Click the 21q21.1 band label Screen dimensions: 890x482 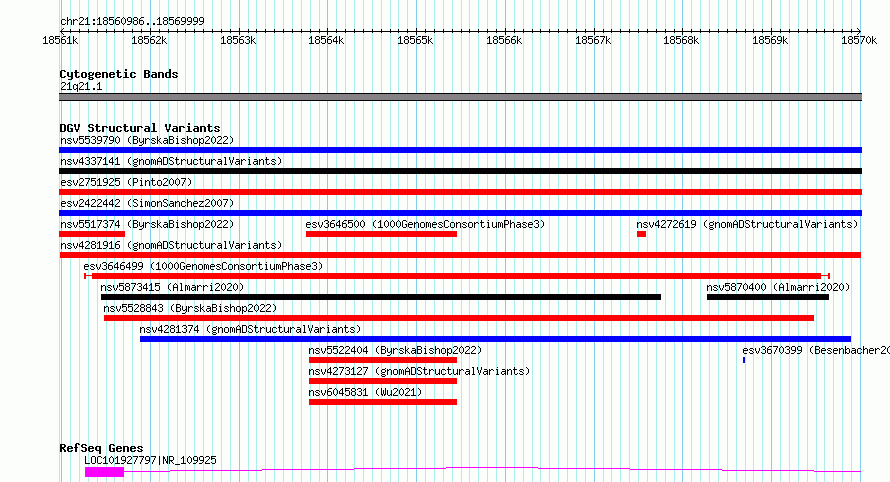click(81, 86)
